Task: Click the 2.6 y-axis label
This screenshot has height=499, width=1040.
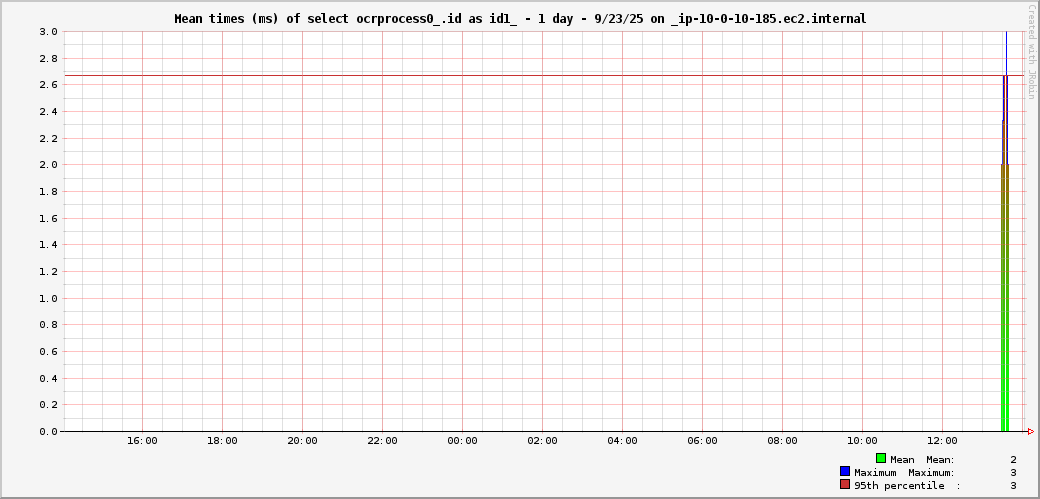Action: pyautogui.click(x=48, y=85)
